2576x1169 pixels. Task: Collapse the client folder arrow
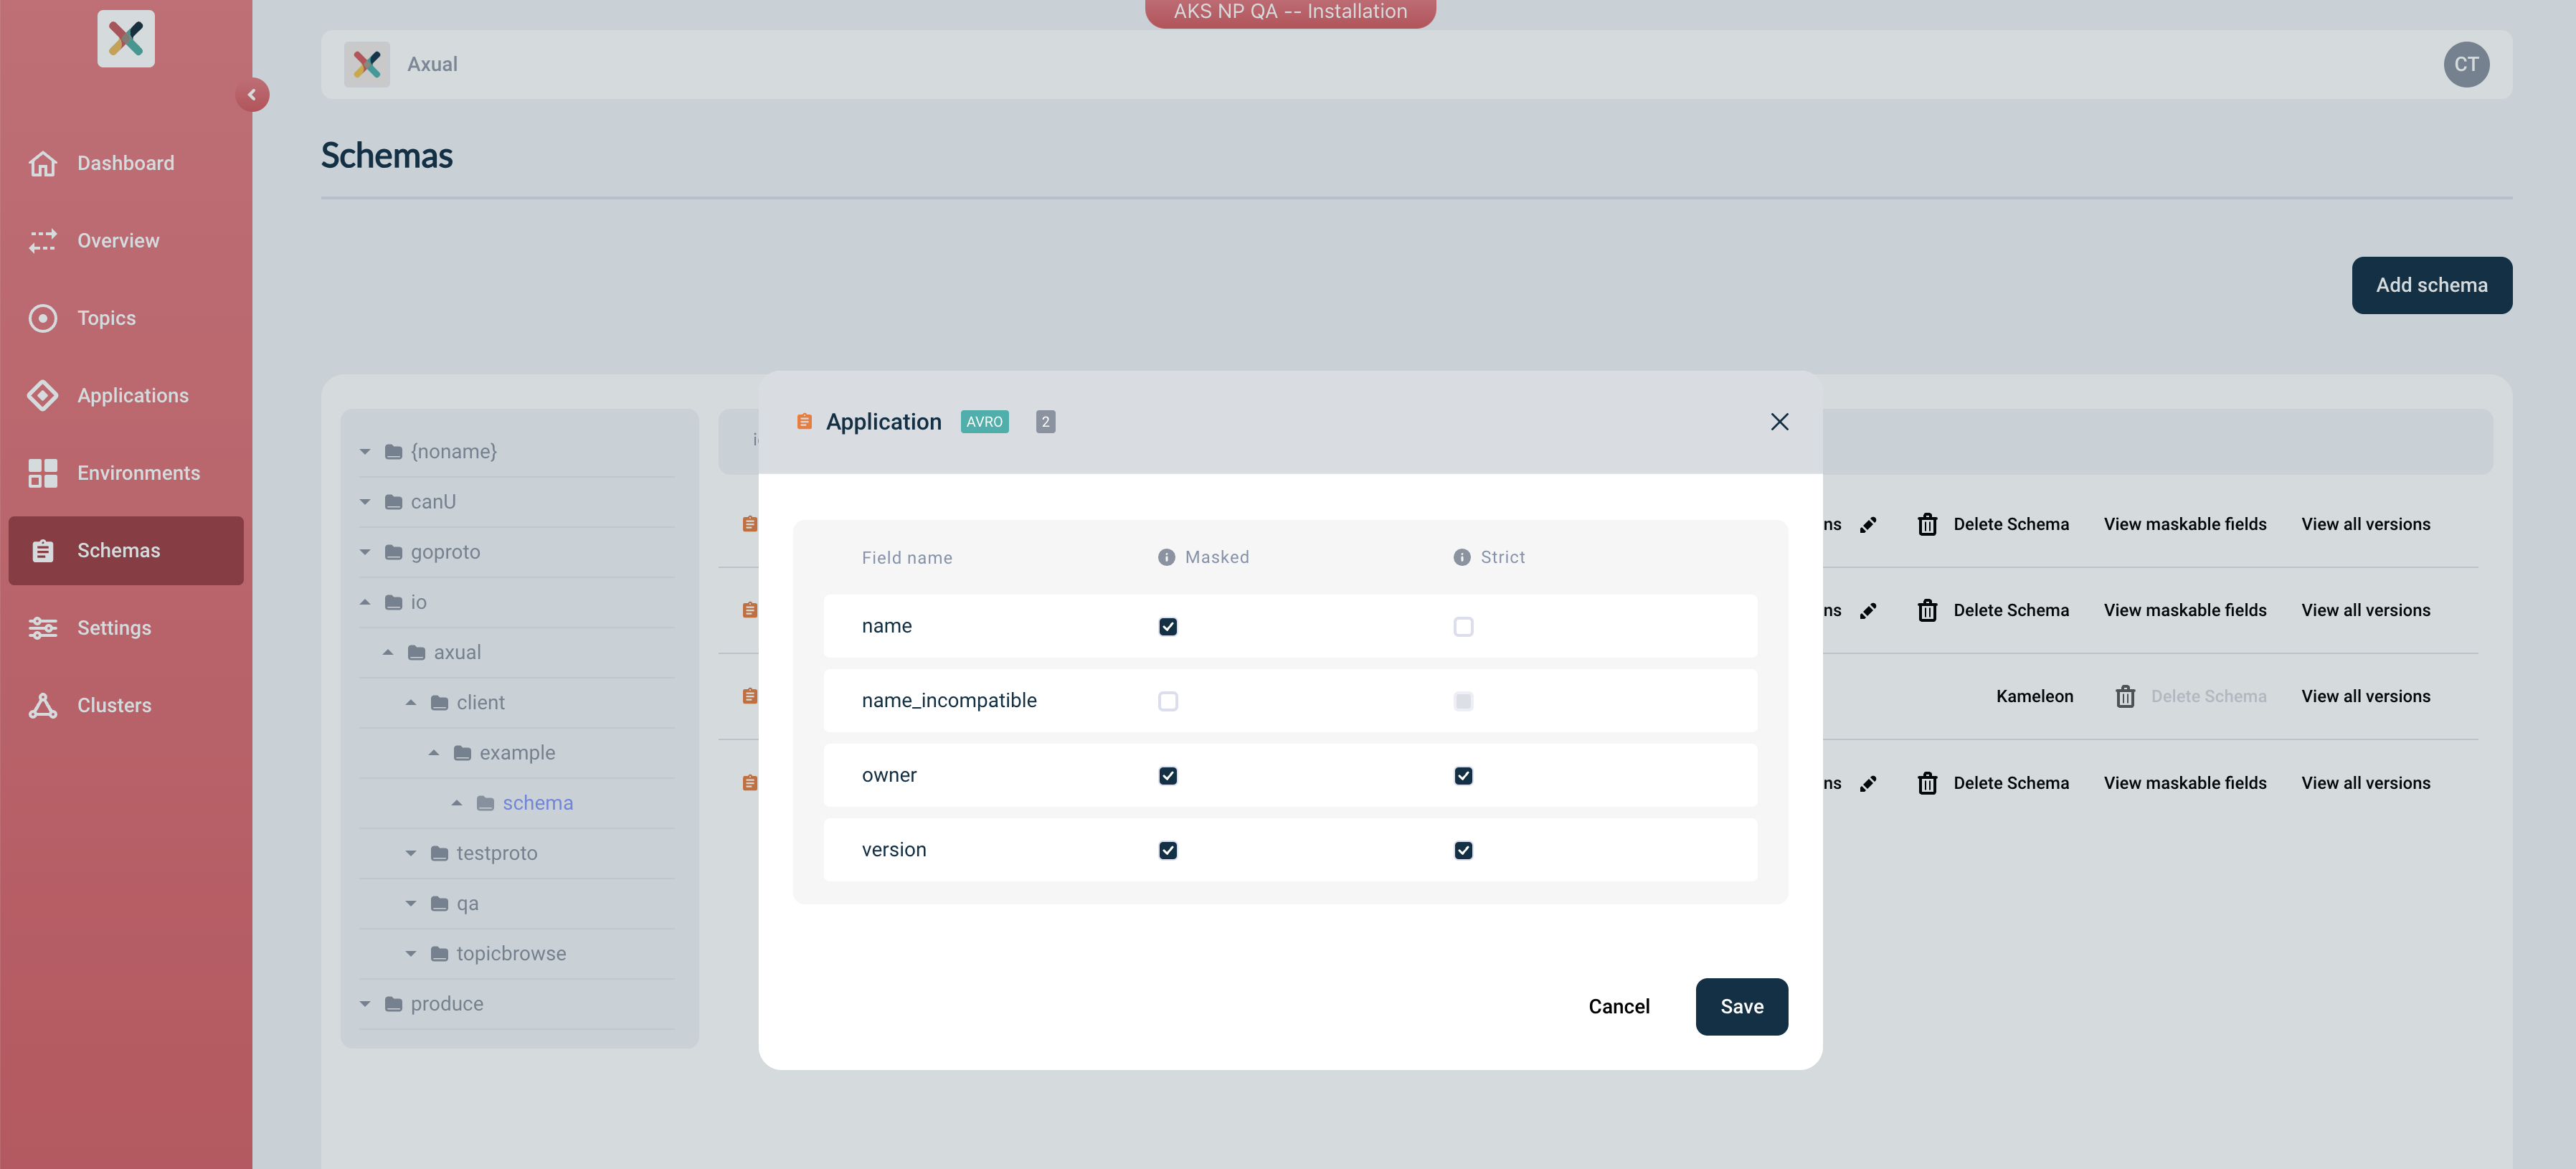[411, 702]
